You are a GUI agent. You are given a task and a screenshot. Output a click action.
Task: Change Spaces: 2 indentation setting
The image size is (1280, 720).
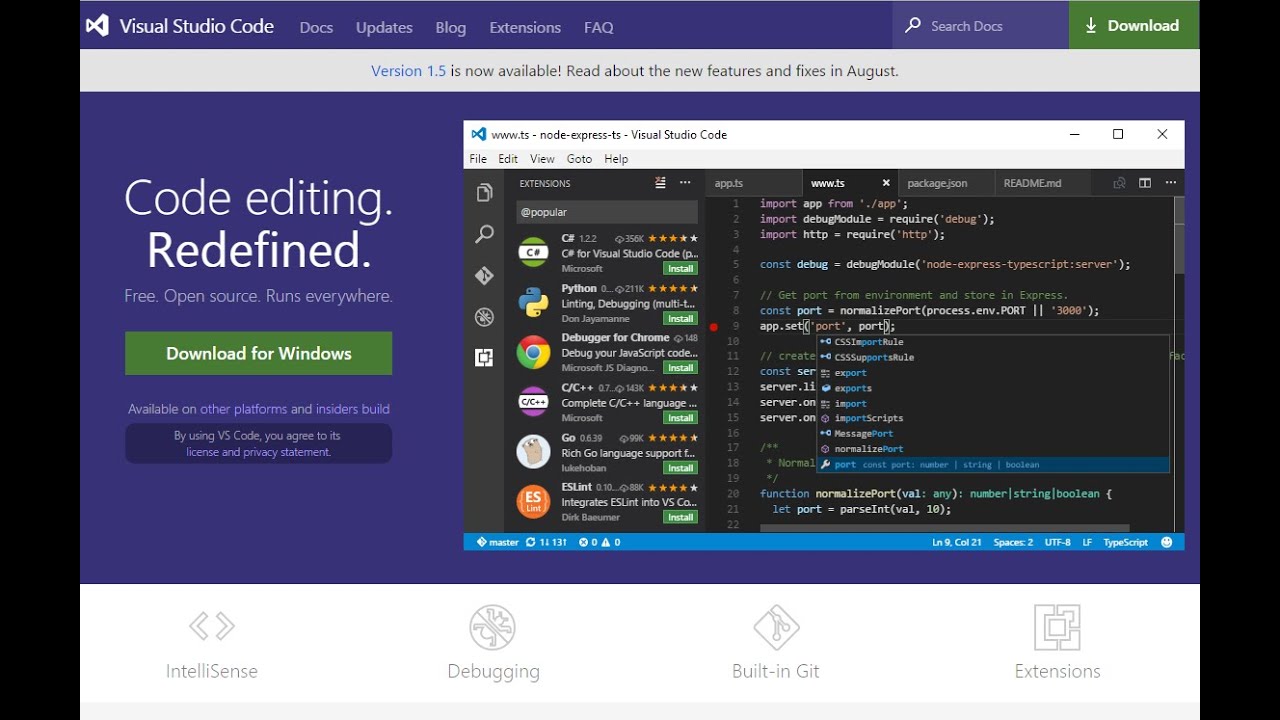tap(1013, 542)
